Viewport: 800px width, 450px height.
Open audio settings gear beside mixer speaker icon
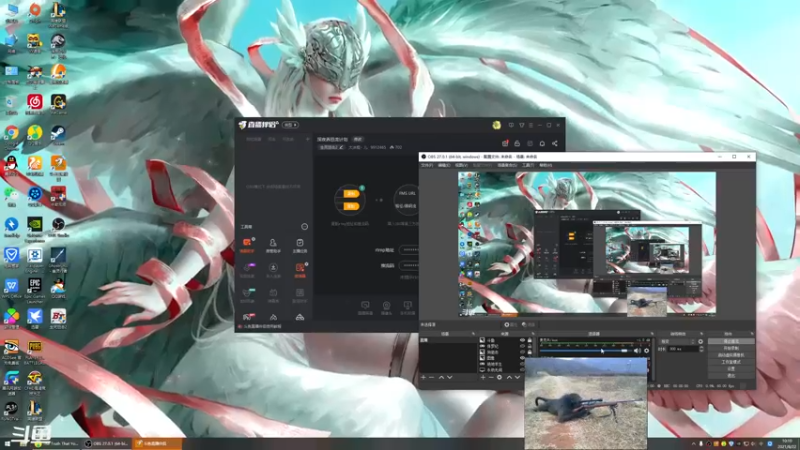coord(646,351)
